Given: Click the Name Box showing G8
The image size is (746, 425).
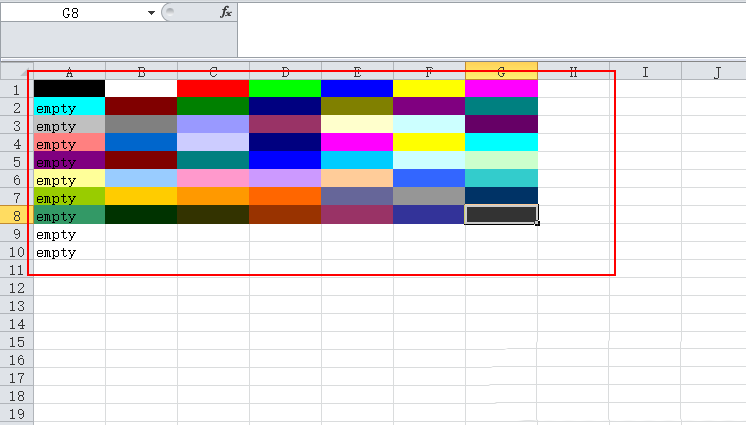Looking at the screenshot, I should (x=70, y=13).
